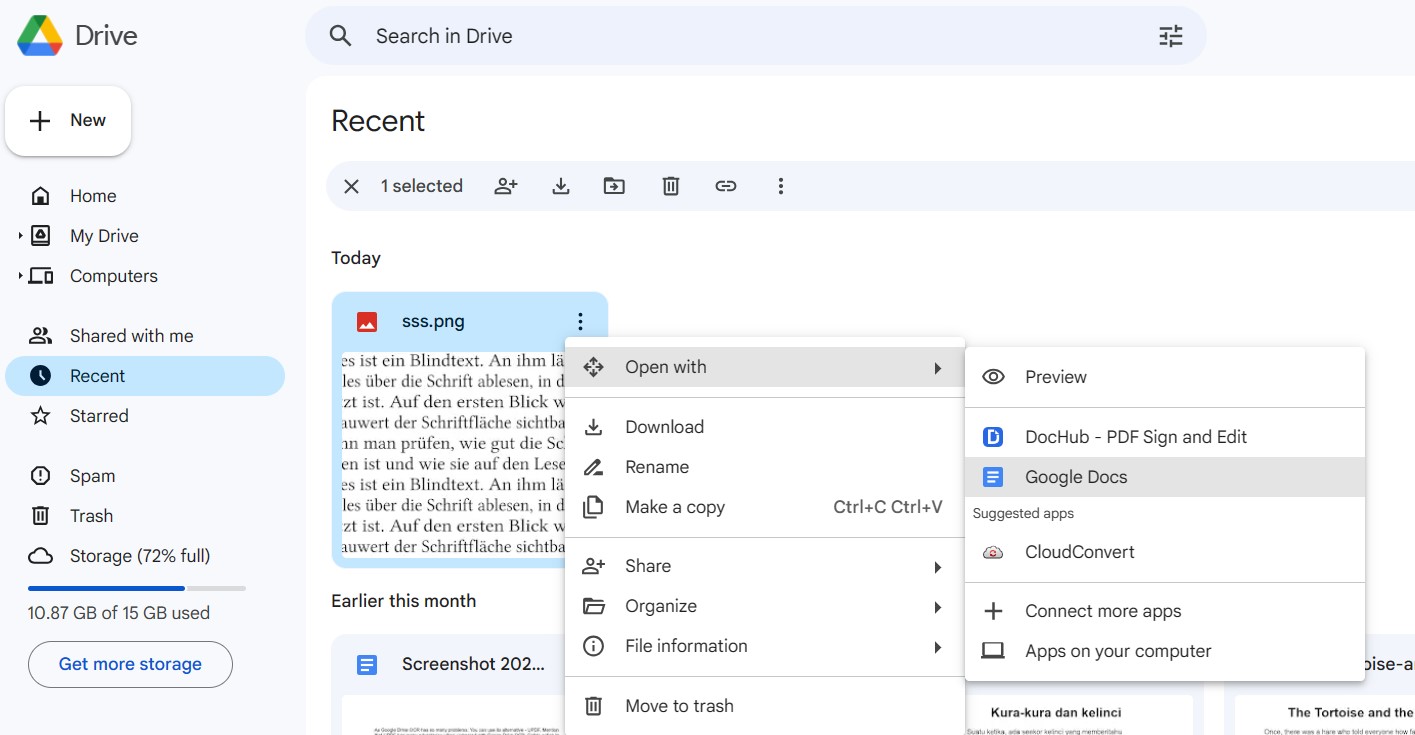Viewport: 1415px width, 735px height.
Task: Open more toolbar actions via three dots
Action: click(x=780, y=185)
